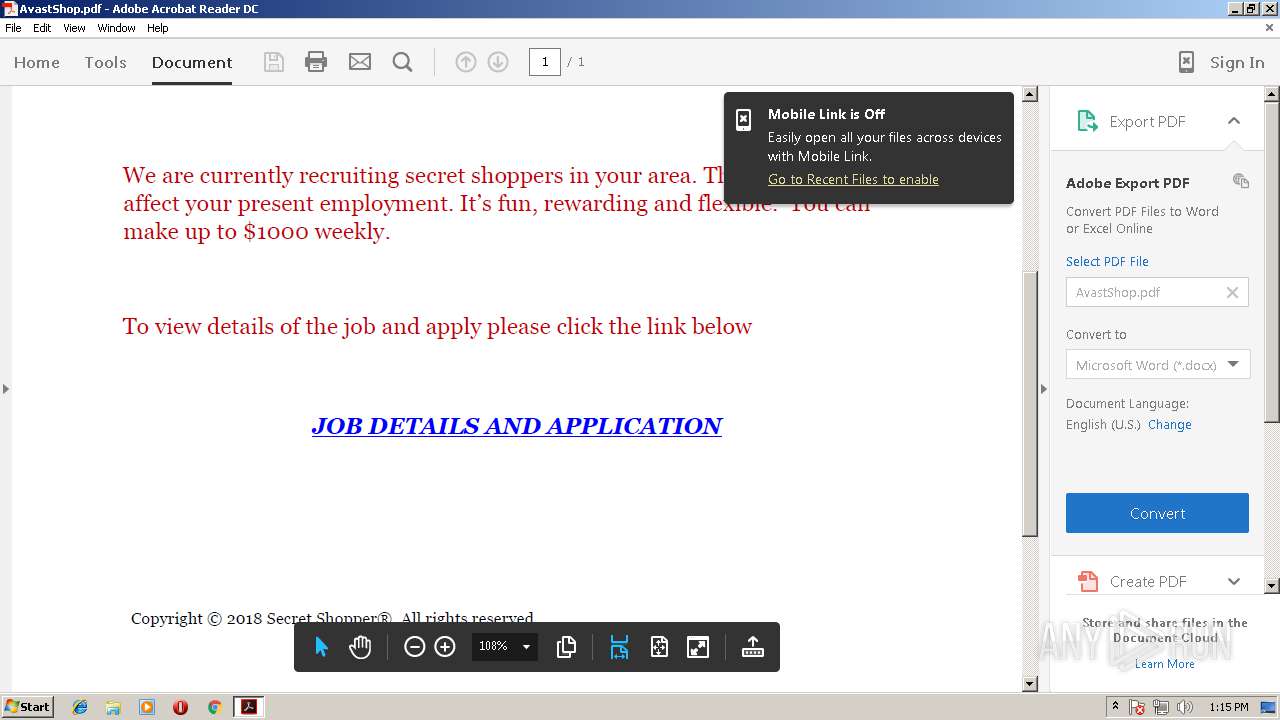
Task: Open the Microsoft Word (*.docx) dropdown
Action: [1158, 365]
